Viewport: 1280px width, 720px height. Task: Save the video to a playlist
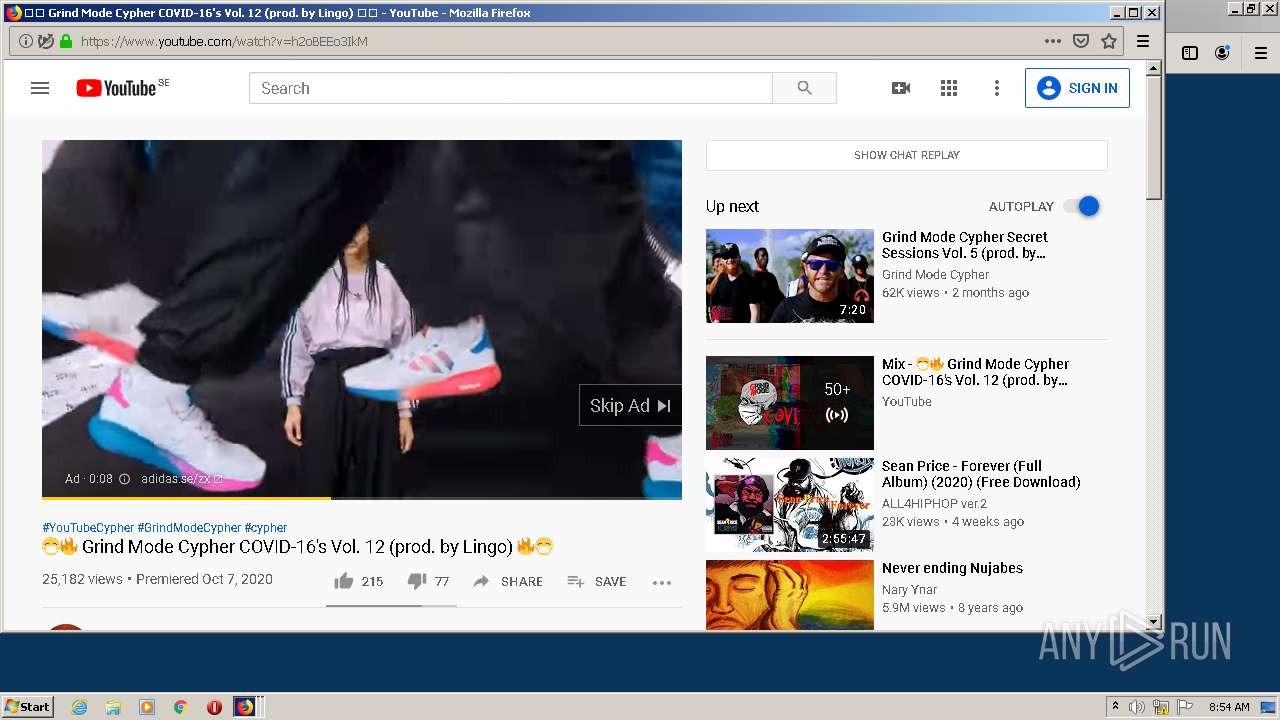pos(597,581)
